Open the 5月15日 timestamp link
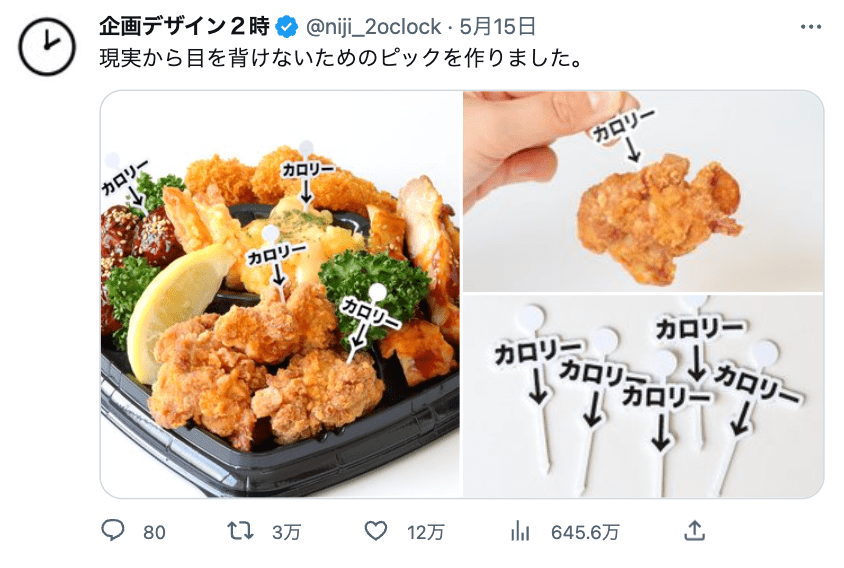The width and height of the screenshot is (844, 568). (x=497, y=26)
